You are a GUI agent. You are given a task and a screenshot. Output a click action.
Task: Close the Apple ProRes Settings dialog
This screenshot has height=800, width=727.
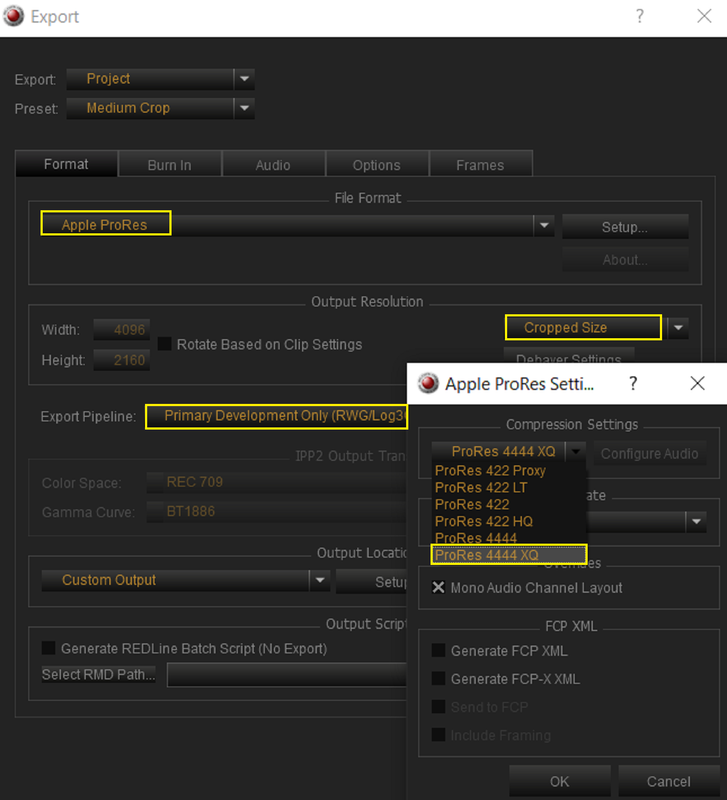coord(697,383)
